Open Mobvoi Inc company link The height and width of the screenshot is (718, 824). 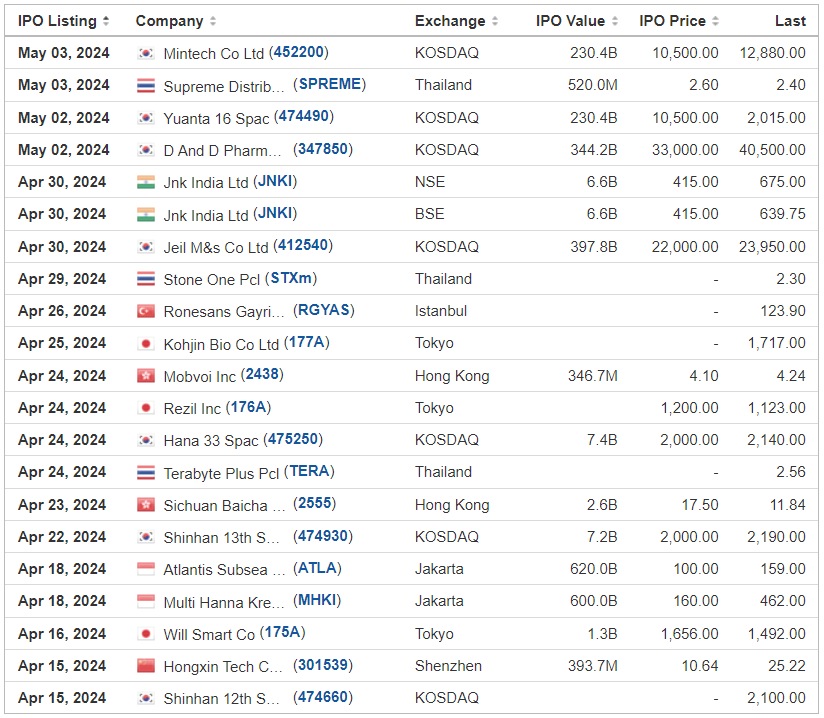[x=200, y=376]
